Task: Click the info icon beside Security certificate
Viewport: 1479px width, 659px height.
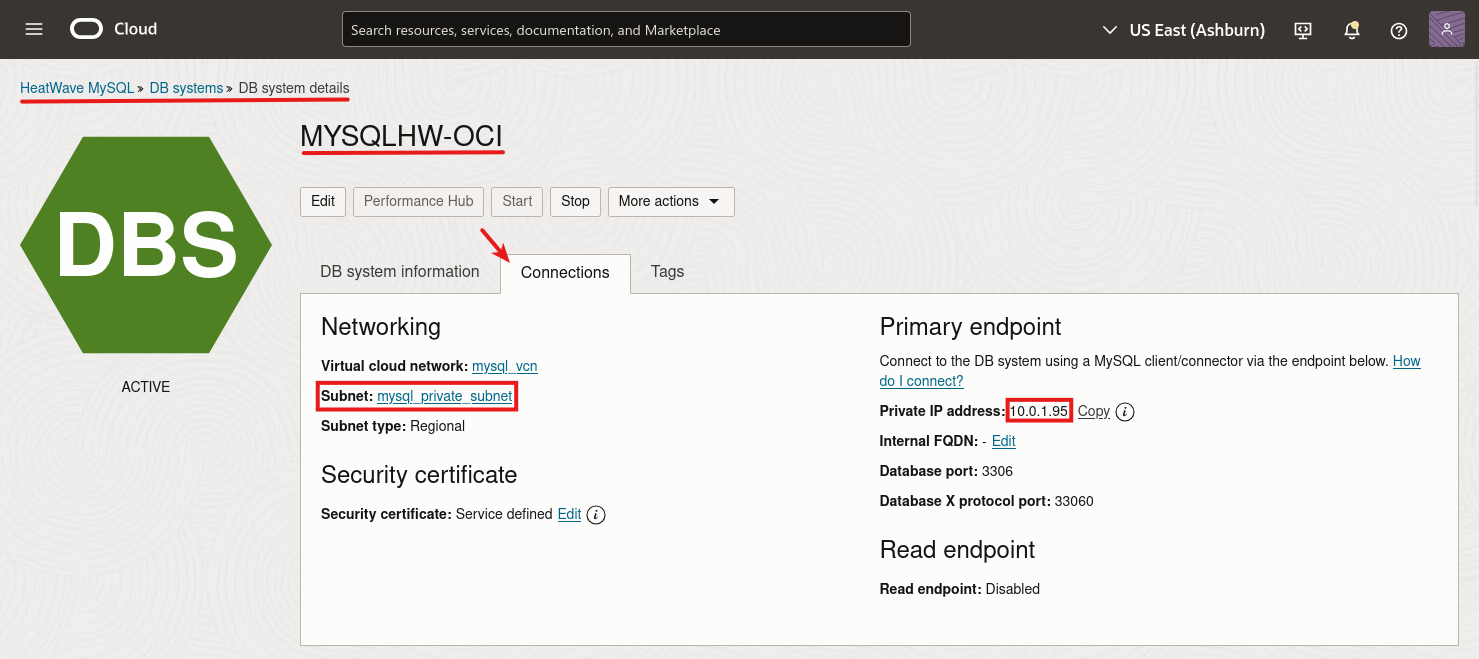Action: click(x=594, y=514)
